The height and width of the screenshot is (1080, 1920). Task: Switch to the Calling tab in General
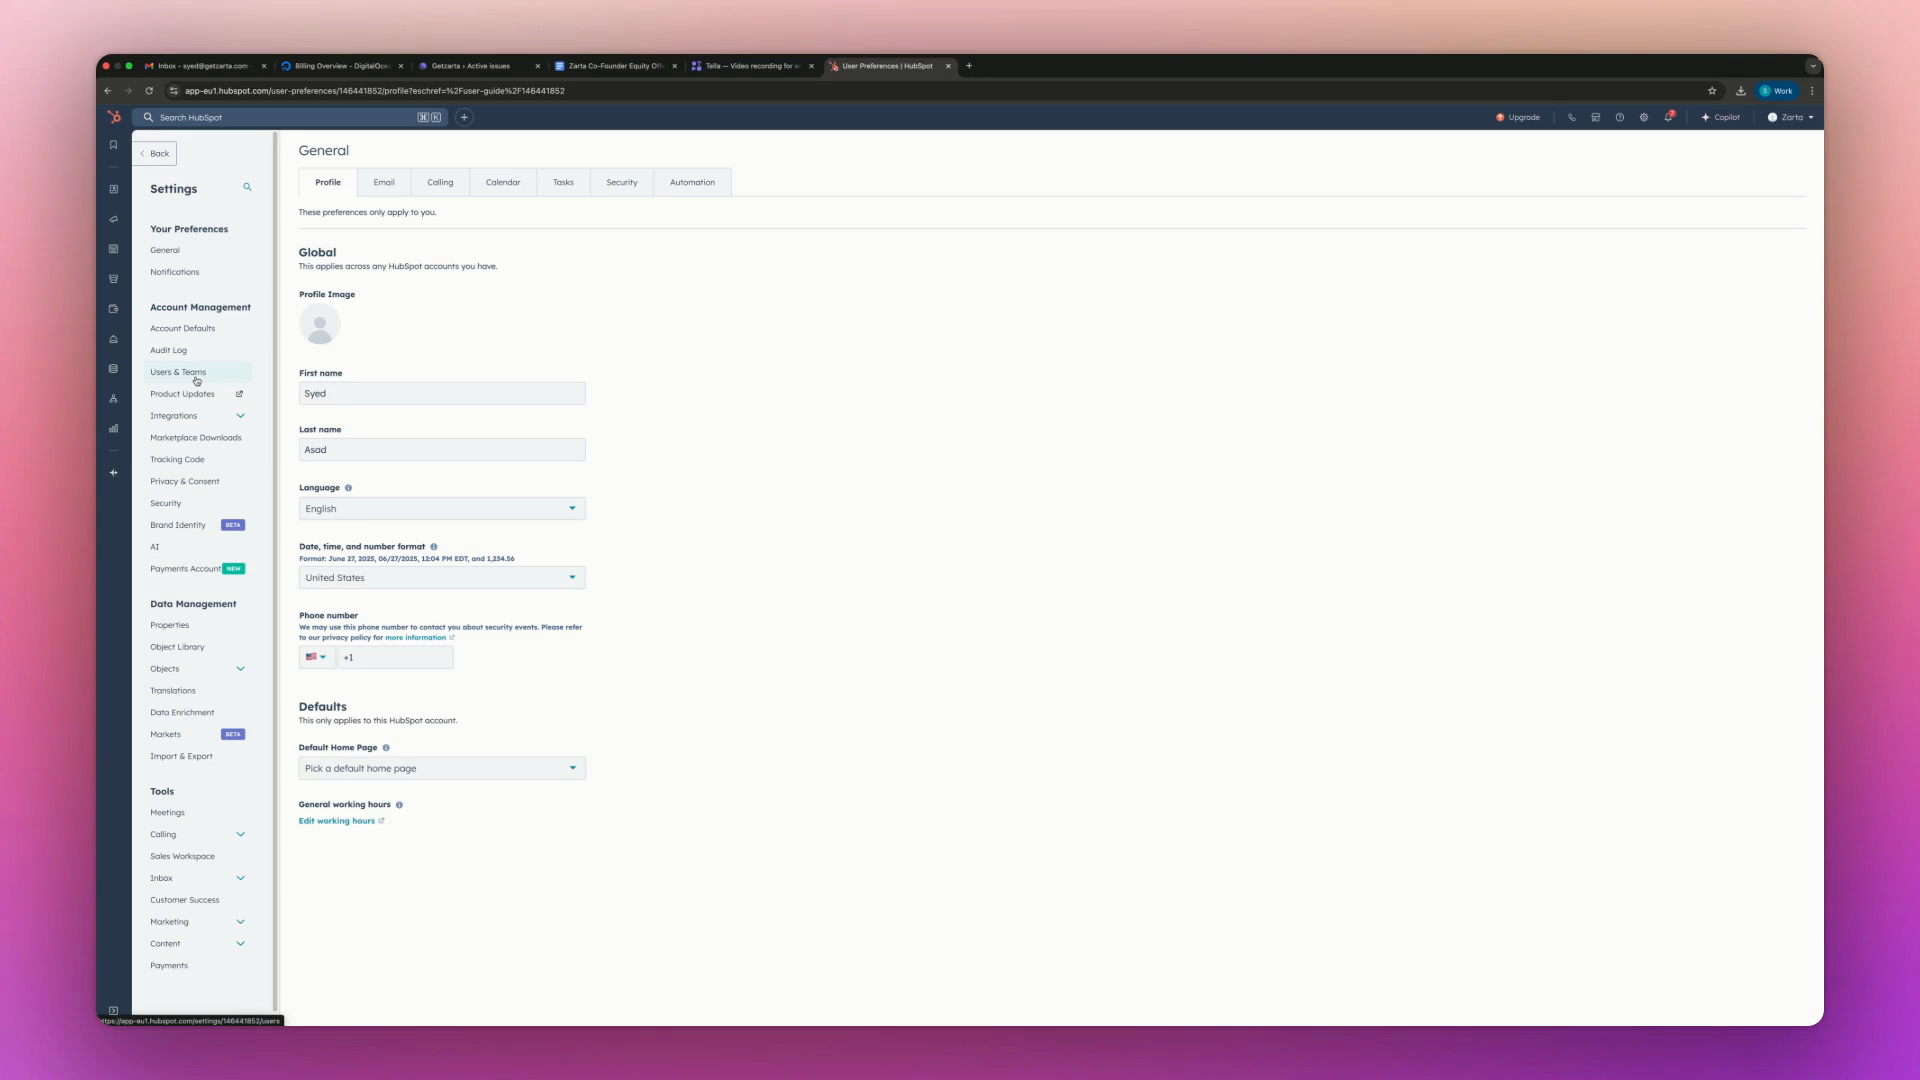tap(440, 182)
